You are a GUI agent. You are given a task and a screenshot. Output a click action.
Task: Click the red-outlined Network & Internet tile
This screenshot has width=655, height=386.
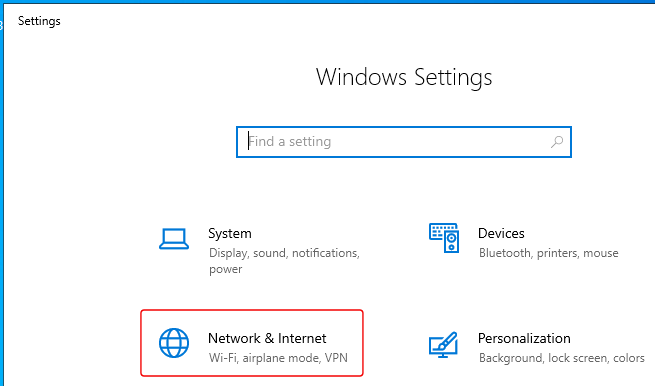[x=252, y=343]
